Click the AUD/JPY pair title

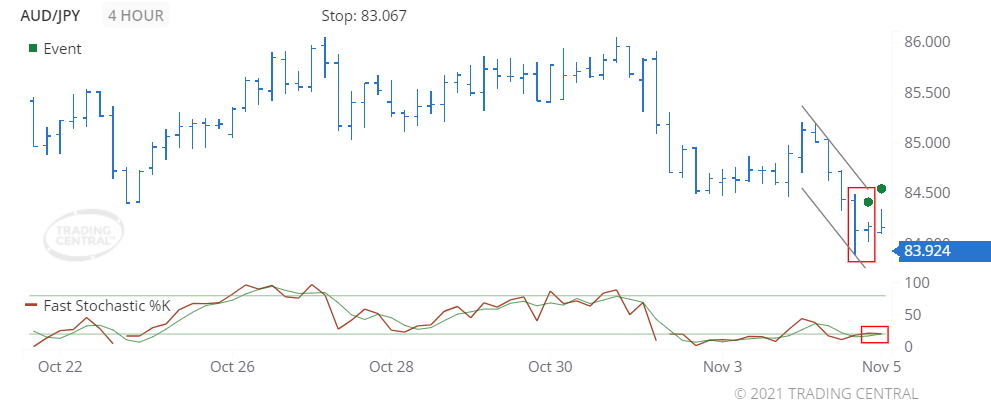click(51, 16)
